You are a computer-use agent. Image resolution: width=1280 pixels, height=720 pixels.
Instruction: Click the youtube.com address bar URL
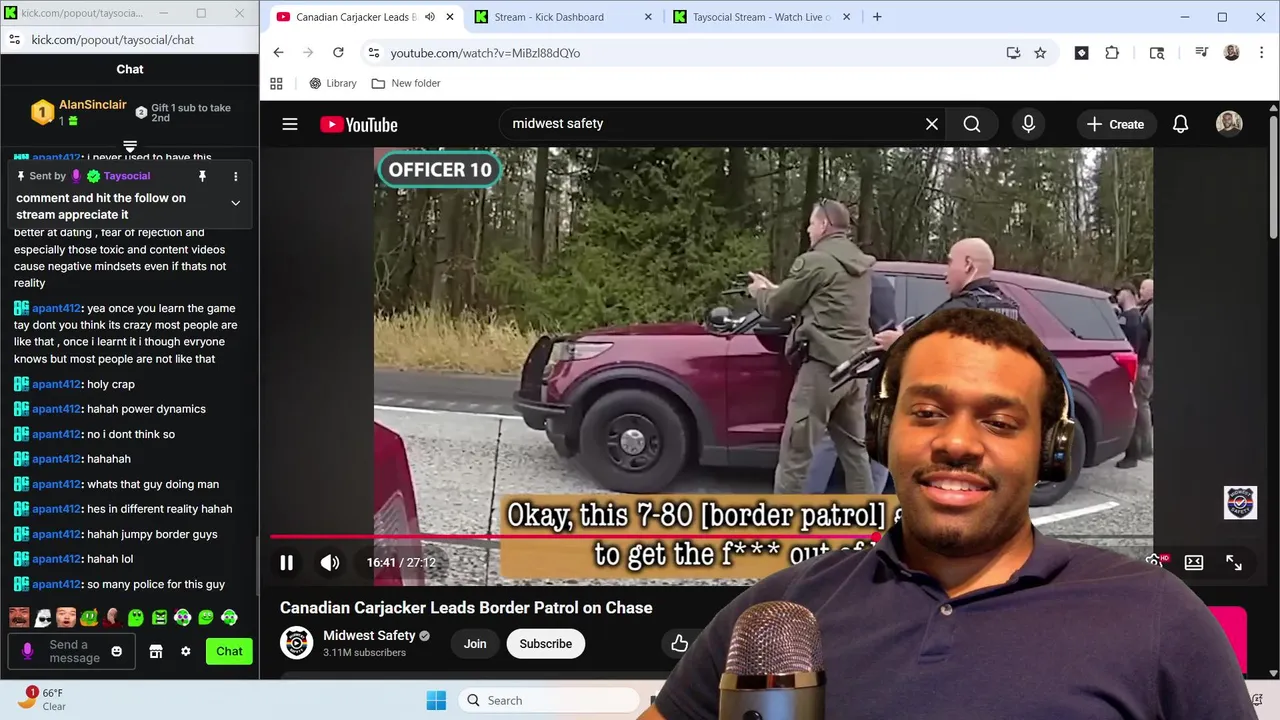(x=485, y=53)
